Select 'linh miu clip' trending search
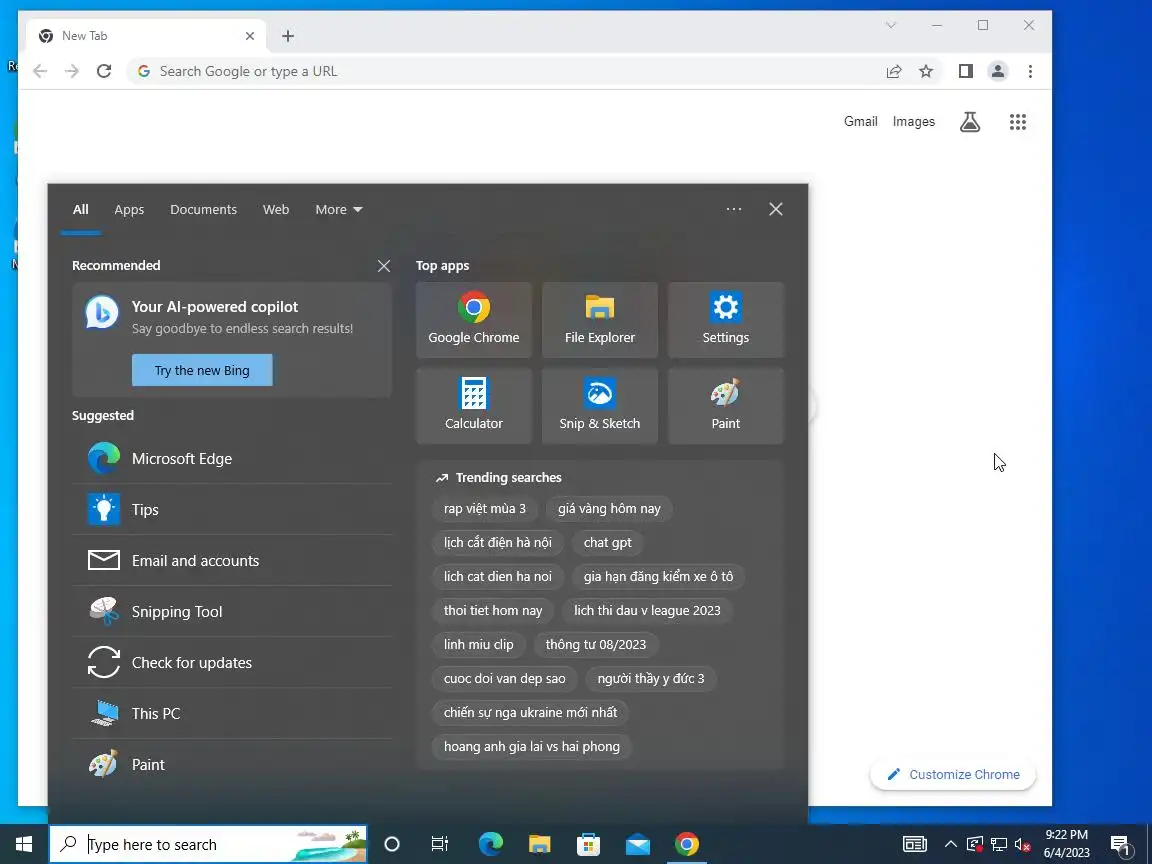Viewport: 1152px width, 864px height. click(x=478, y=644)
